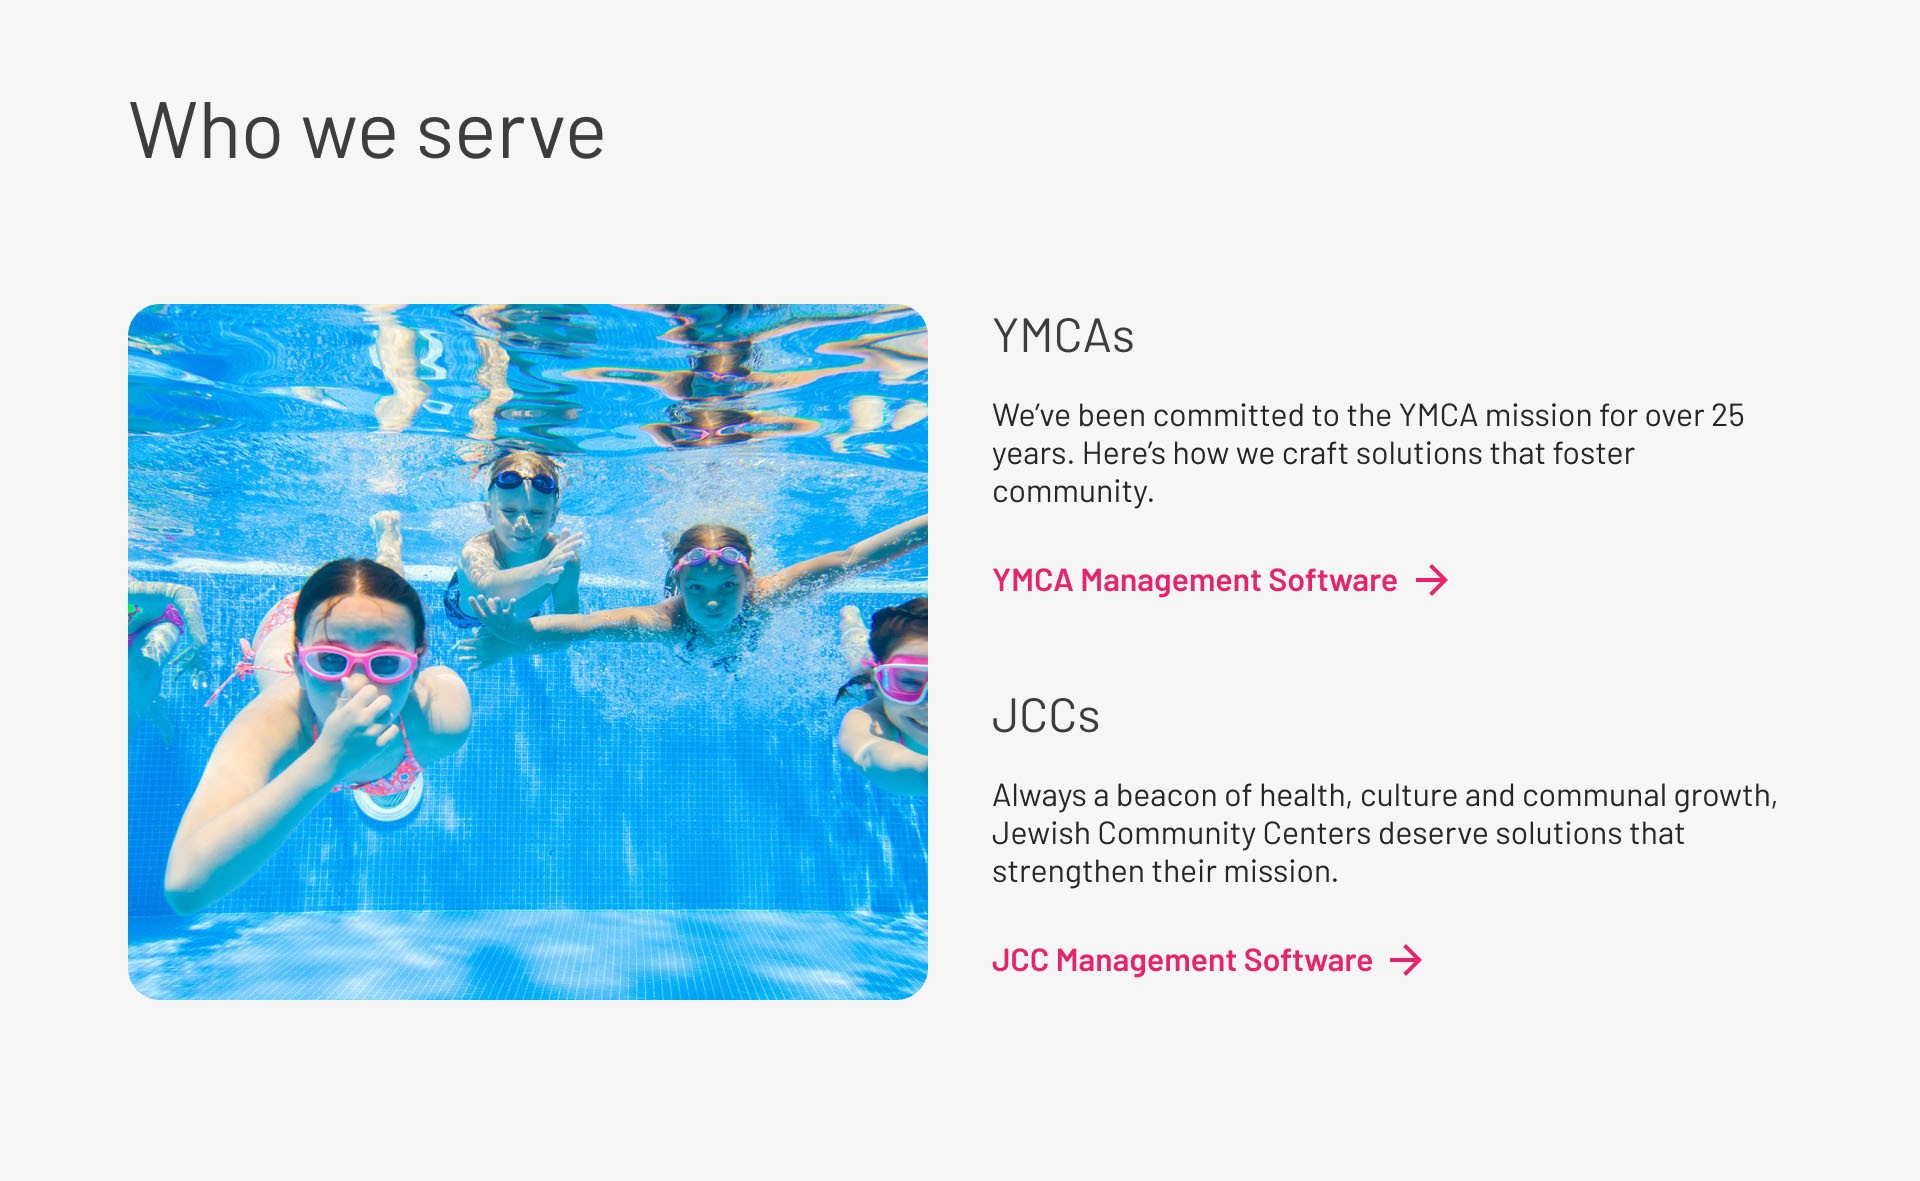Click the words 'Jewish Community Centers' in paragraph
This screenshot has width=1920, height=1181.
[1181, 833]
